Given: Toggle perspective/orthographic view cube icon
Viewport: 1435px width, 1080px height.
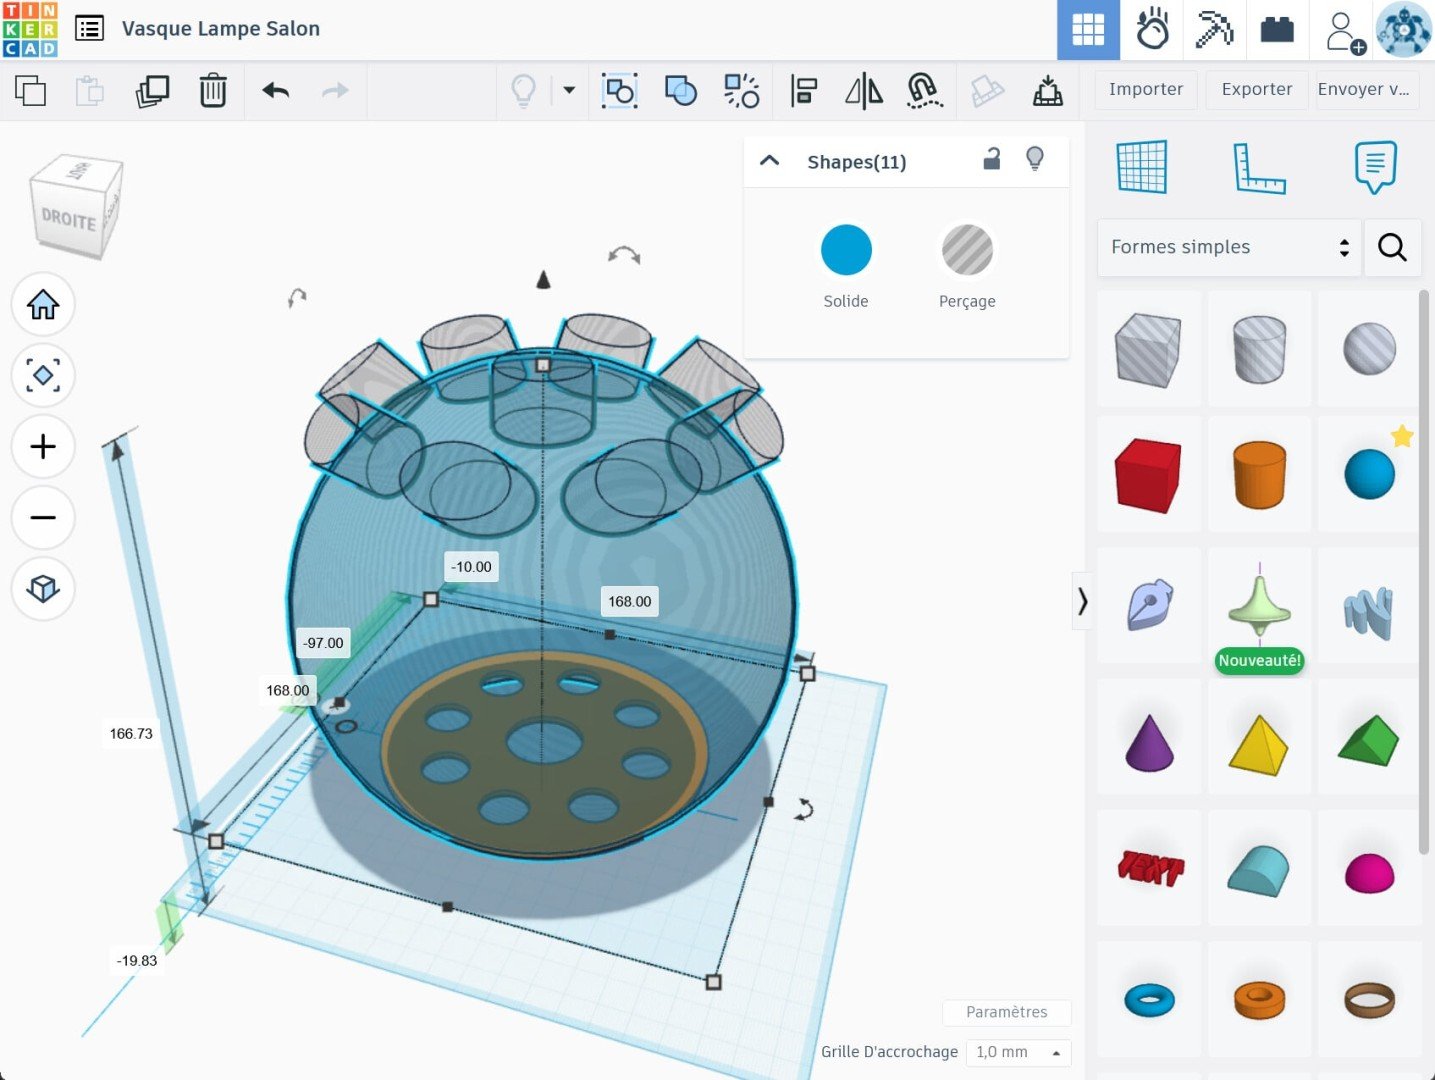Looking at the screenshot, I should coord(43,588).
